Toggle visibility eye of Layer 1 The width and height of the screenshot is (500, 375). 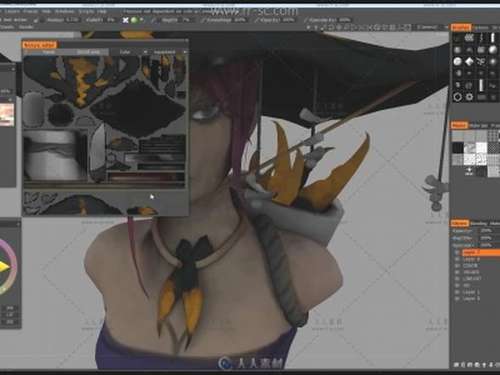[457, 292]
